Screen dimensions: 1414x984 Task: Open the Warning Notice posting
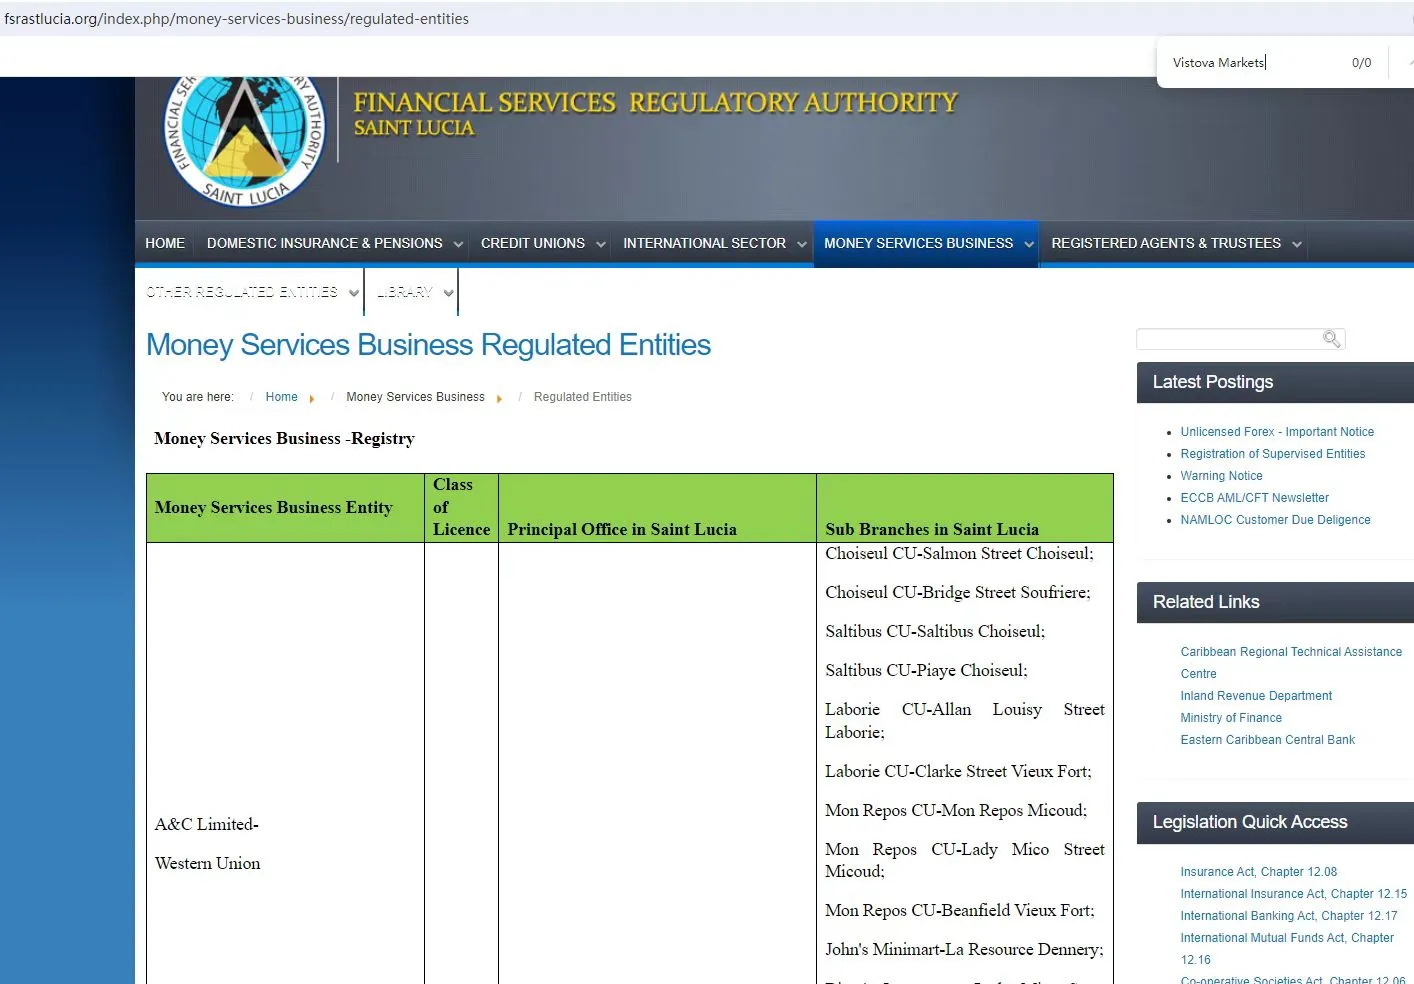[x=1221, y=476]
